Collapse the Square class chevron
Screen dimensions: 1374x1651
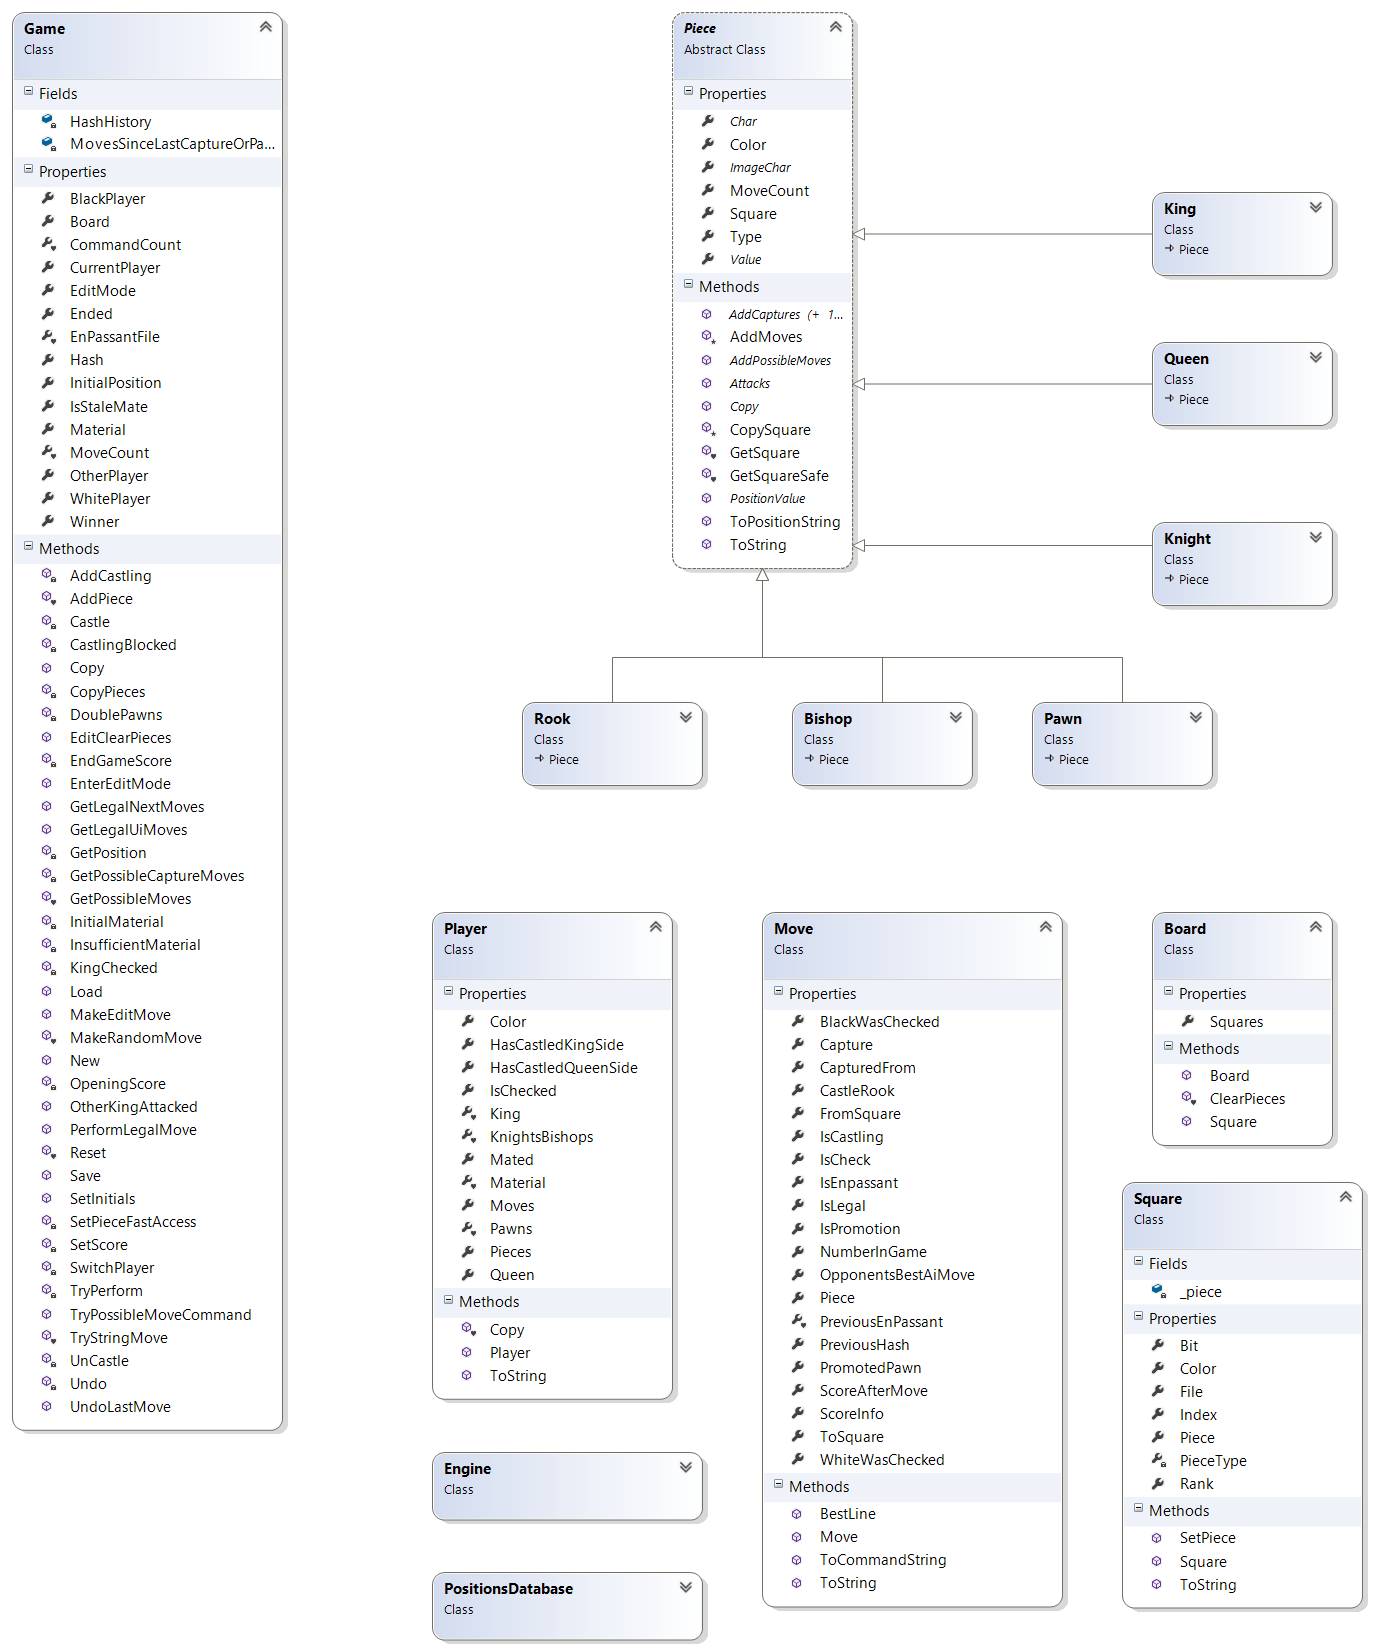tap(1346, 1197)
